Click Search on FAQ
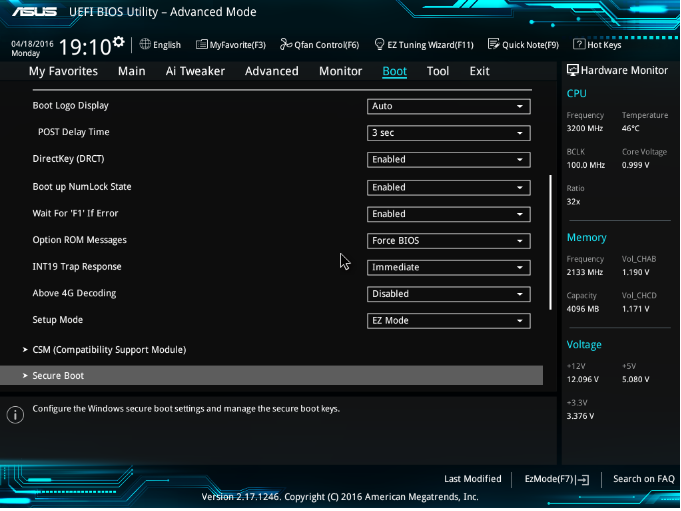This screenshot has width=681, height=511. (644, 479)
